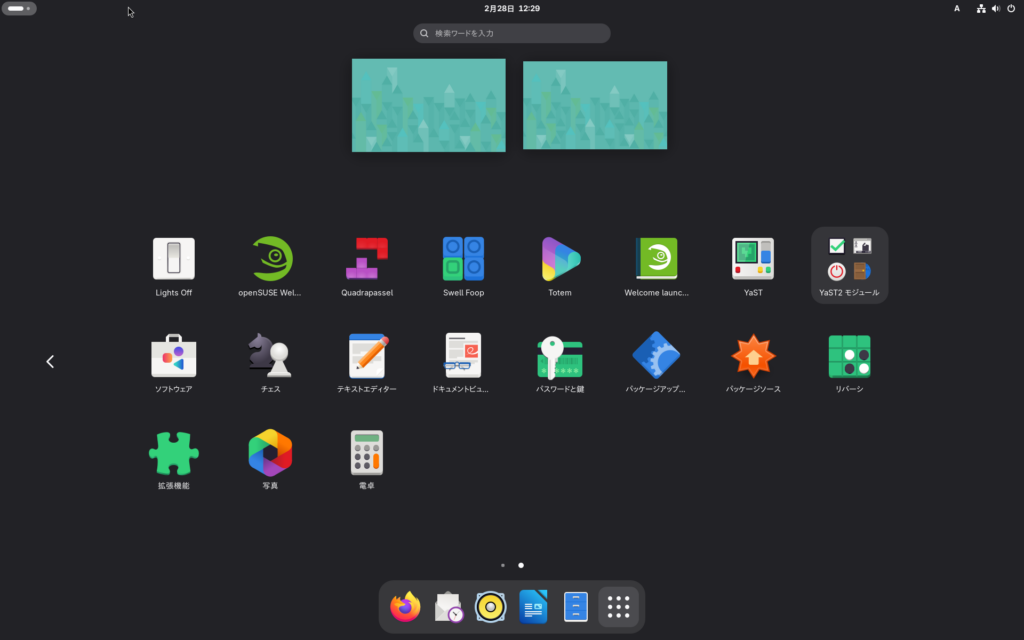Start Swell Foop from the app grid

click(464, 259)
